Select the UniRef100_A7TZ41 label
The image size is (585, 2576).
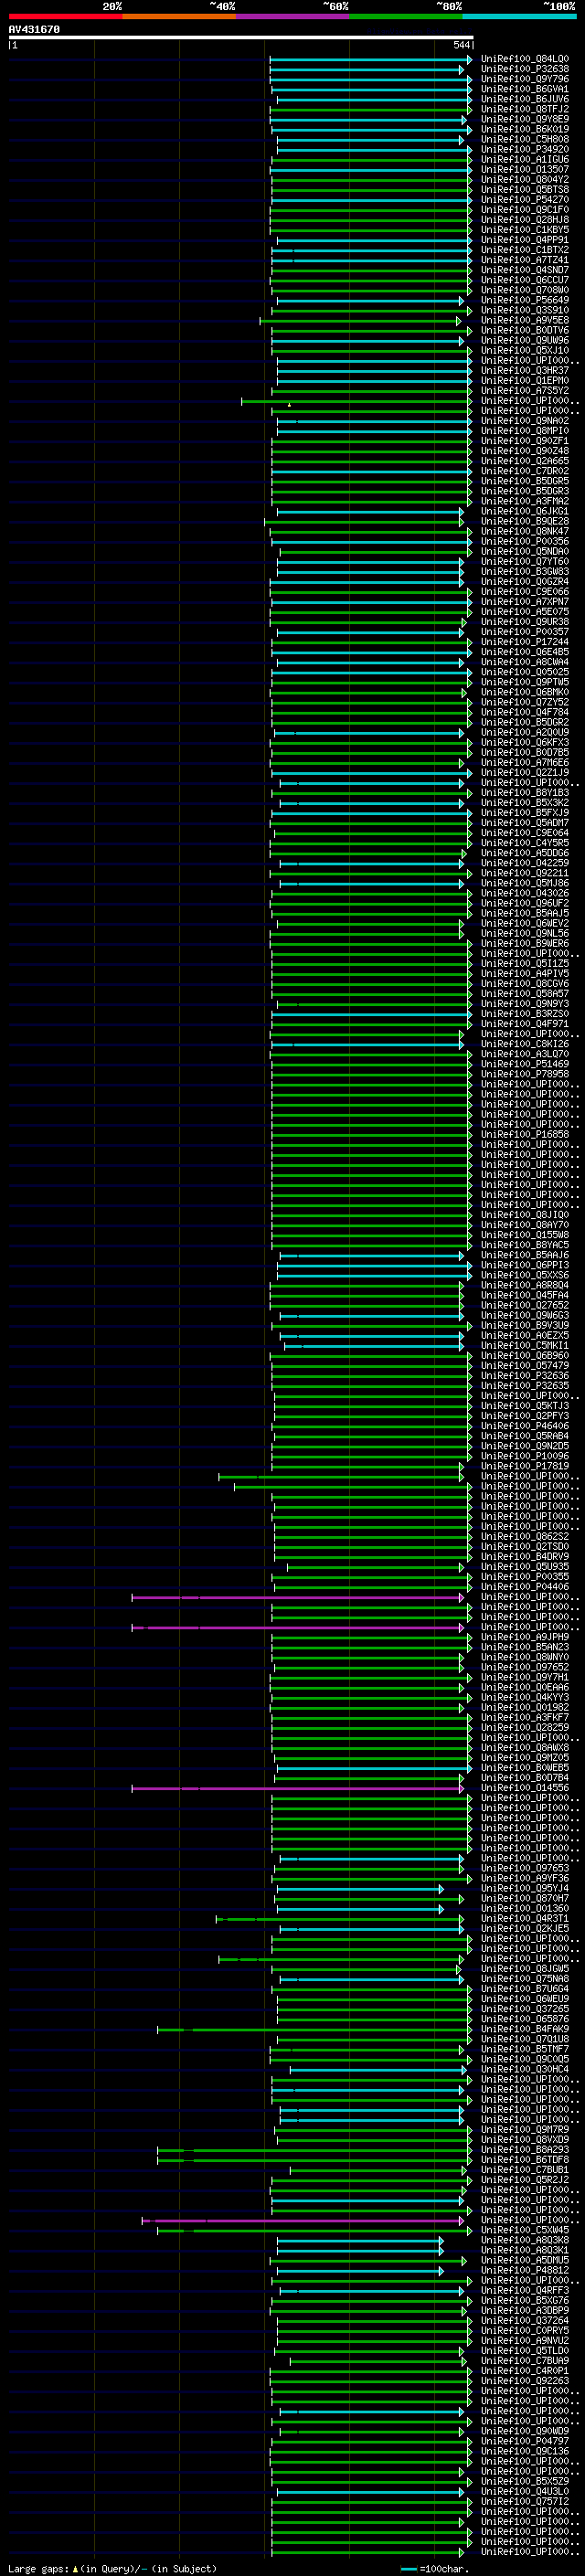[x=524, y=260]
